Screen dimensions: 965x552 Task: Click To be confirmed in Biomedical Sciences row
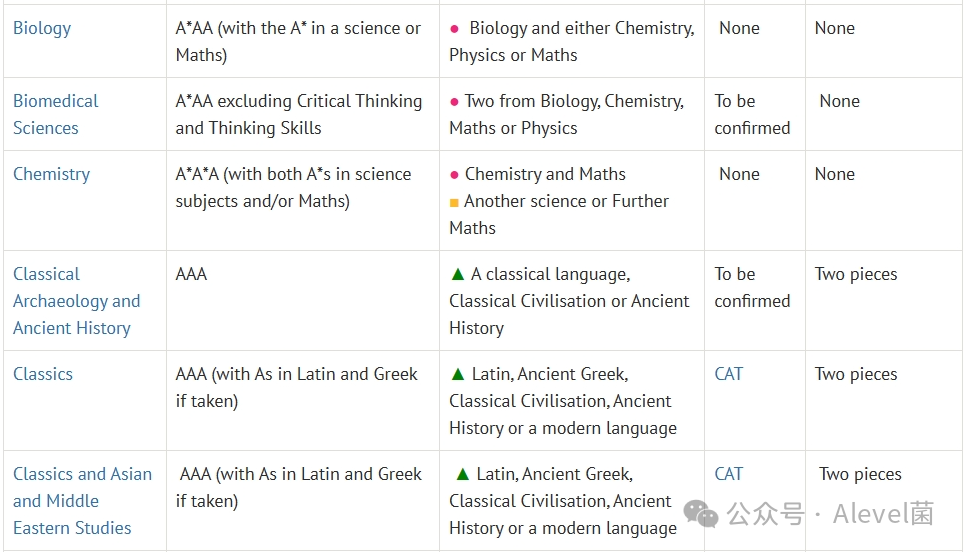(752, 114)
